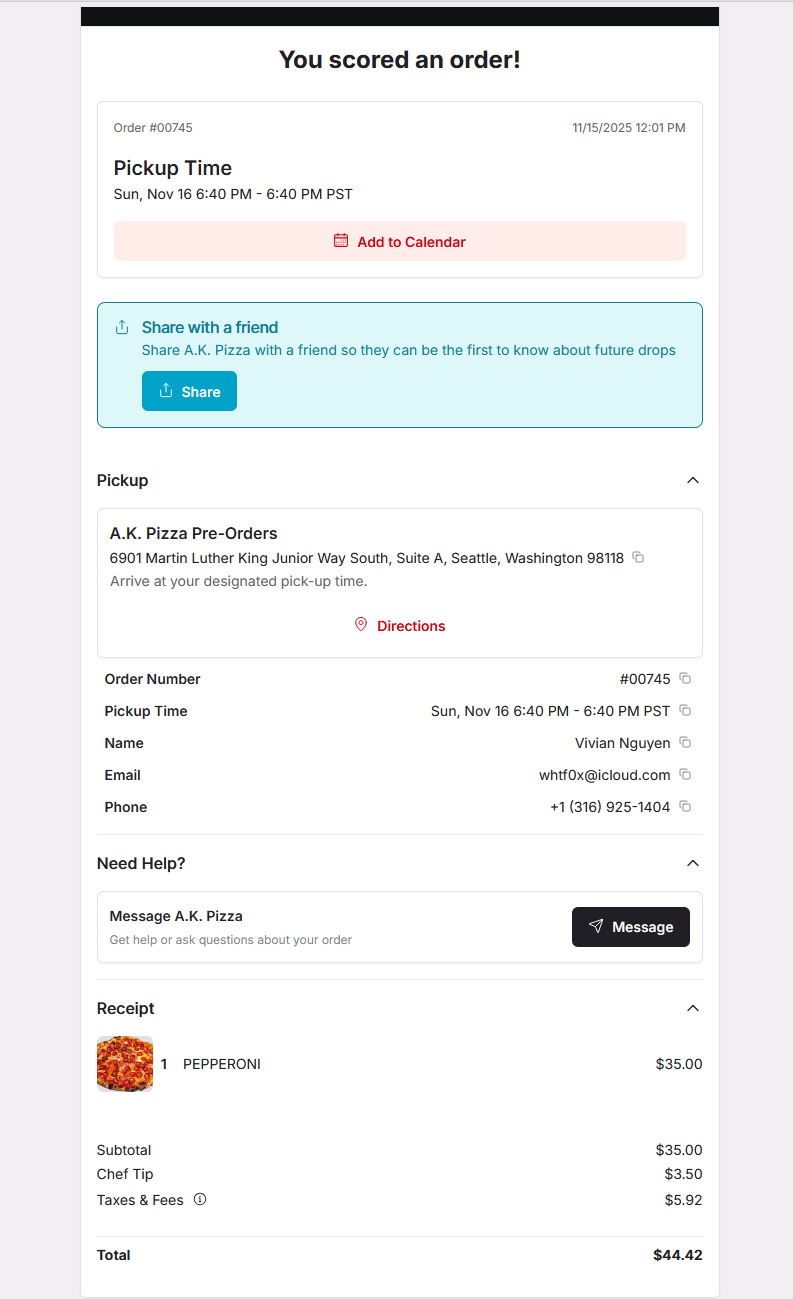Copy the order number #00745
The image size is (793, 1299).
(x=685, y=678)
